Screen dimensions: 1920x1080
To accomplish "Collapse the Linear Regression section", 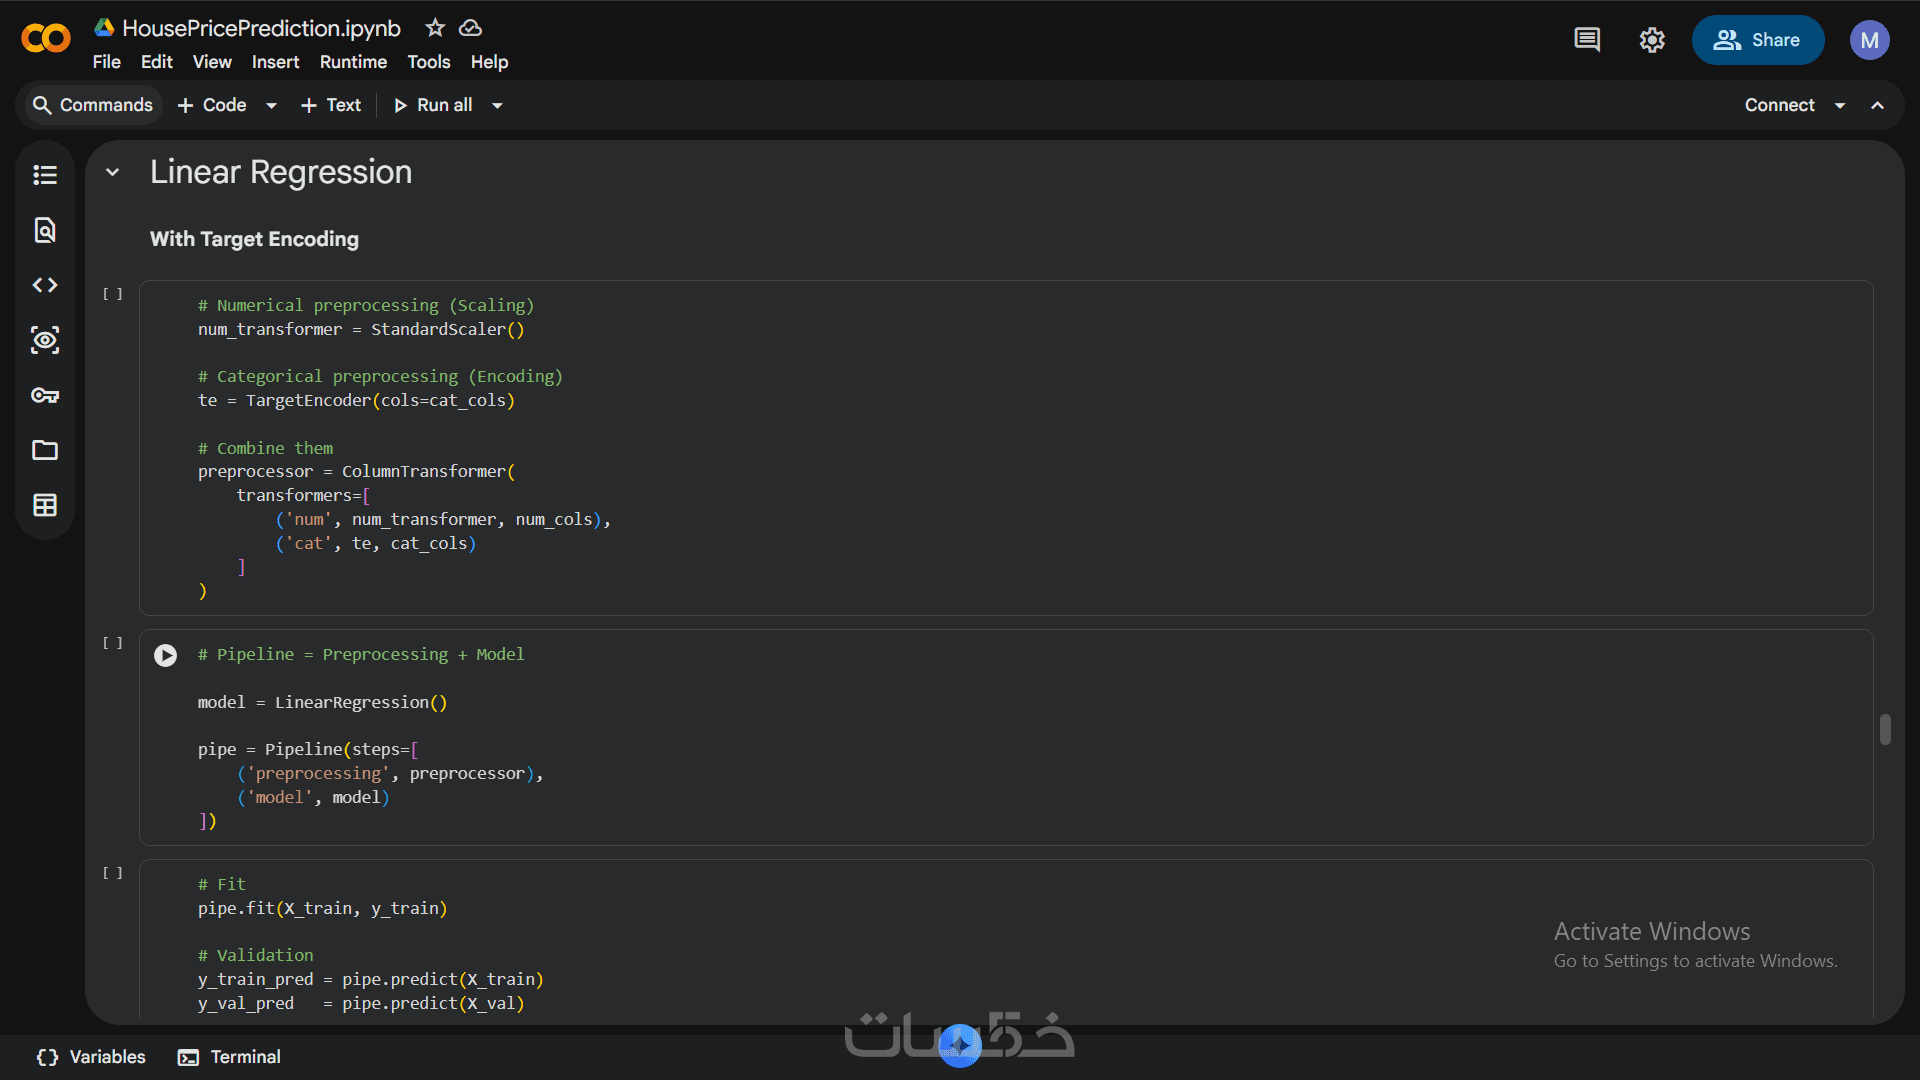I will point(113,172).
